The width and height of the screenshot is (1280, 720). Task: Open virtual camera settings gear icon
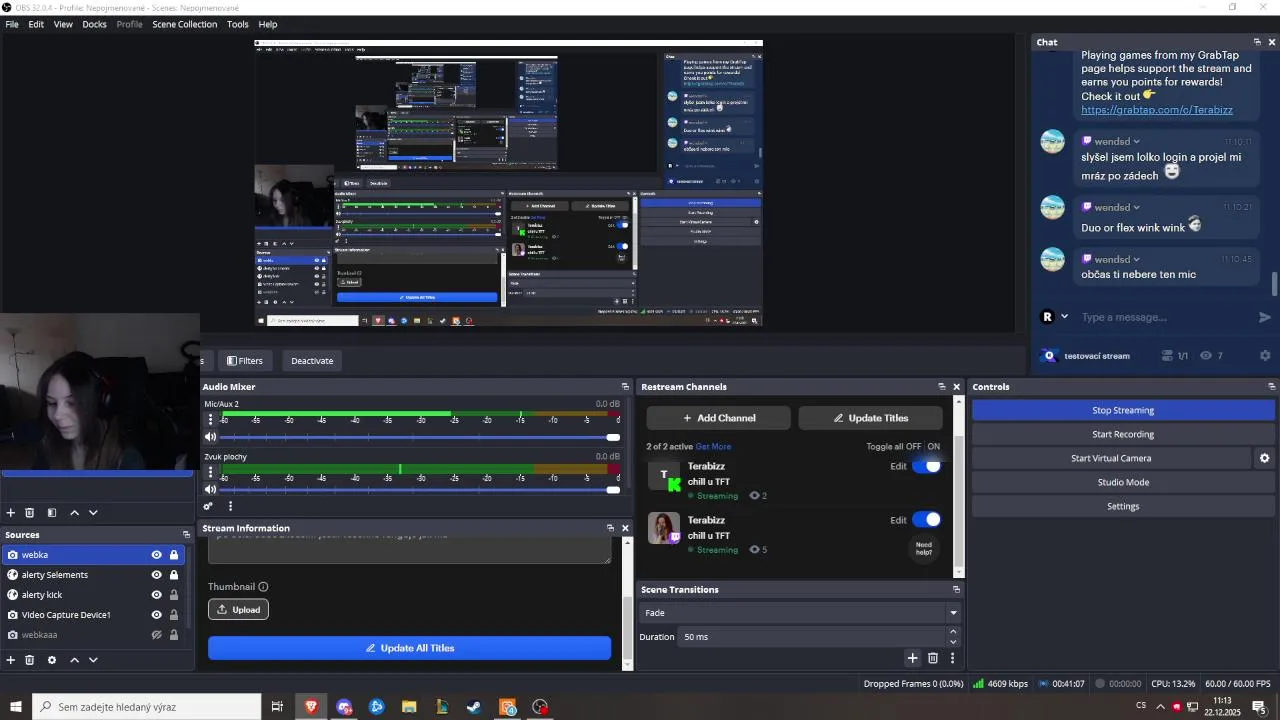[x=1264, y=458]
